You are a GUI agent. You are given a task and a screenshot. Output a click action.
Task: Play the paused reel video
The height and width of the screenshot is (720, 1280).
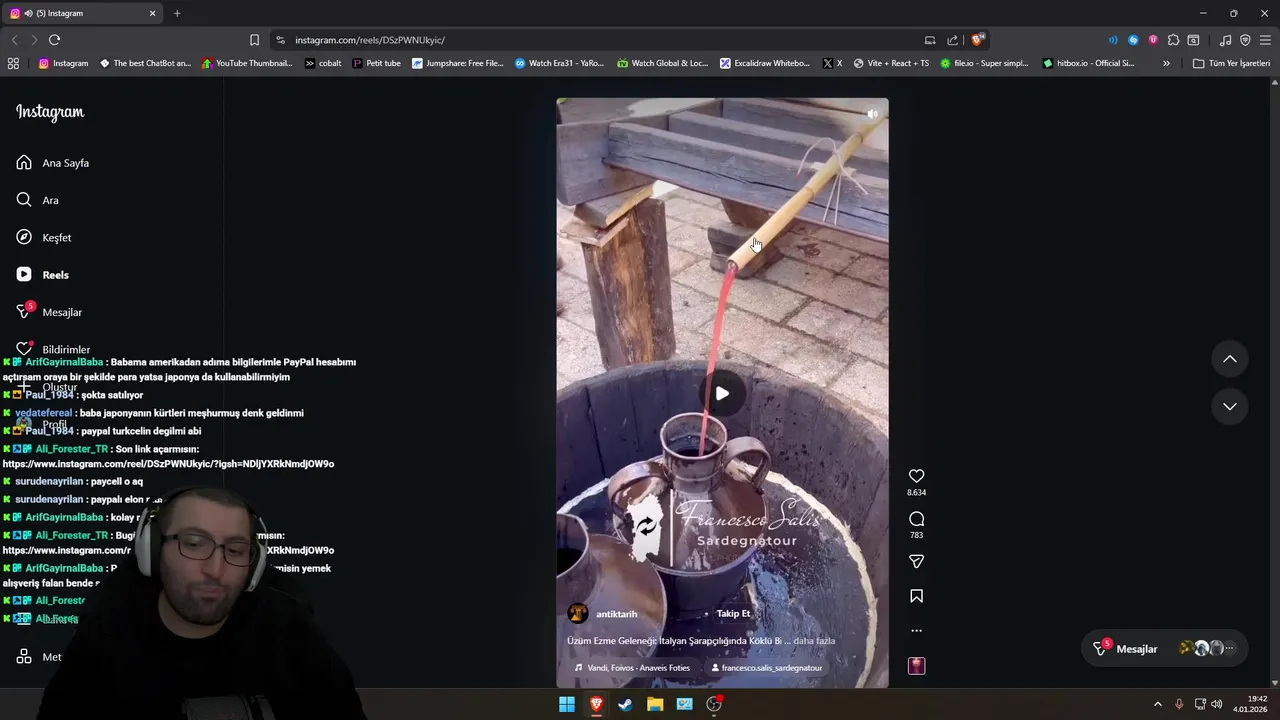(722, 393)
